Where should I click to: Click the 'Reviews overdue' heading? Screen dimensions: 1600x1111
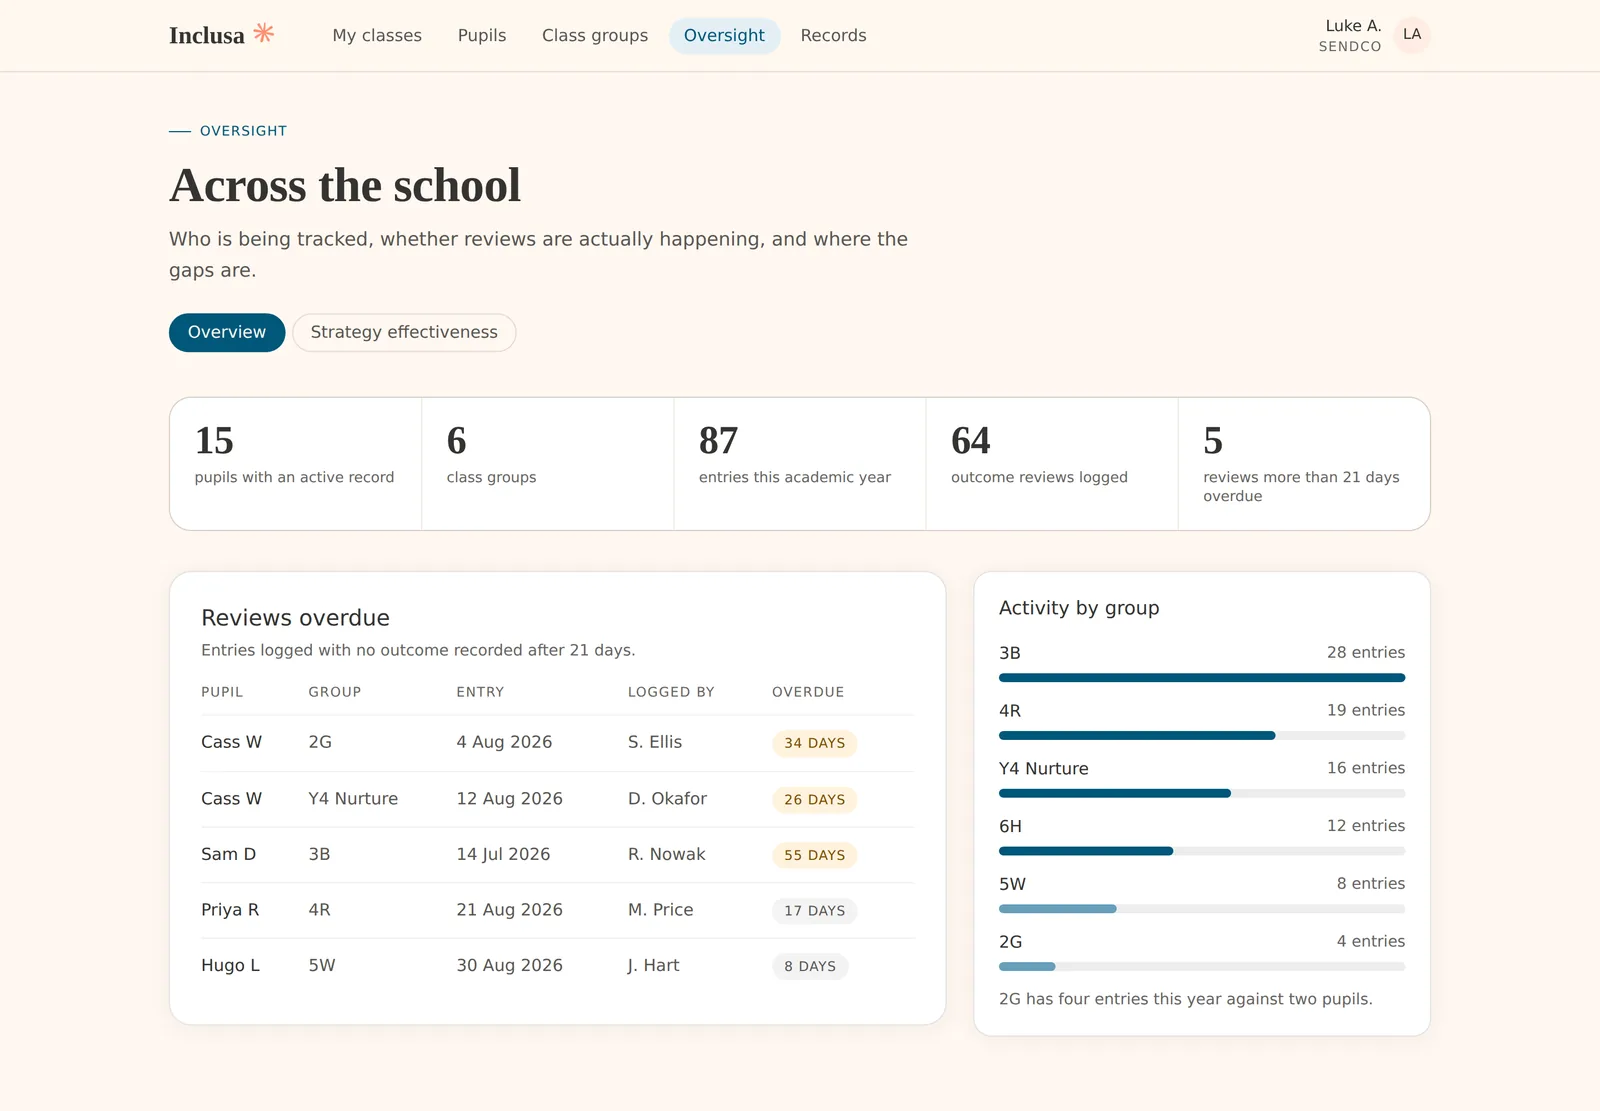point(295,618)
